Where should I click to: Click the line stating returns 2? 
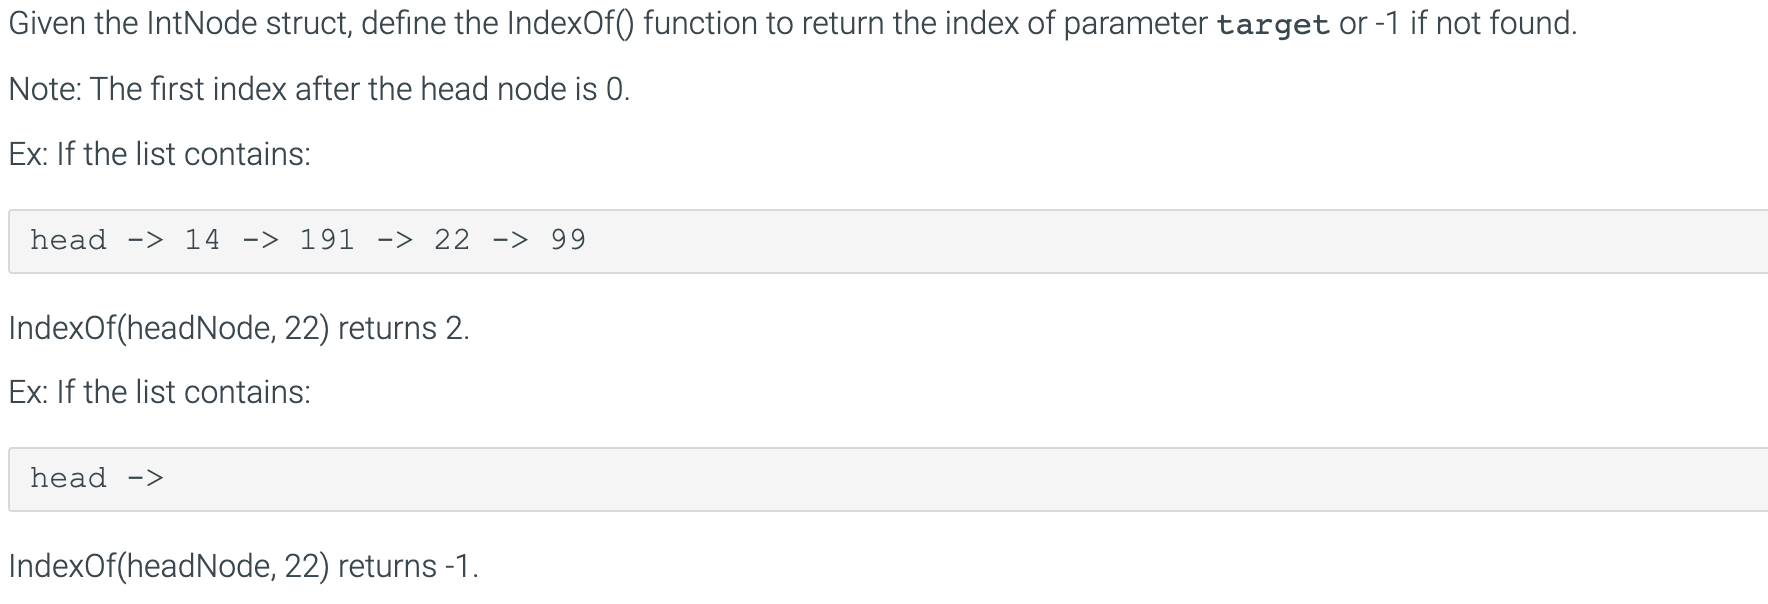(239, 328)
